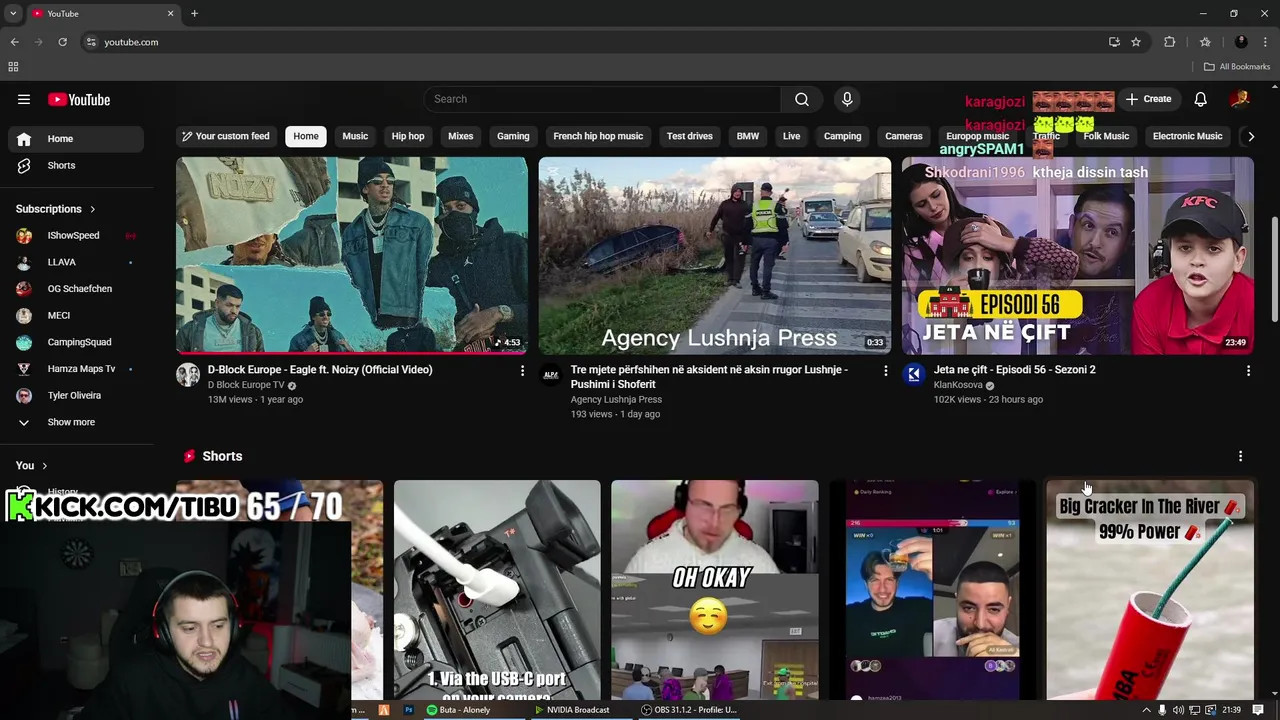Open the account avatar menu
This screenshot has height=720, width=1280.
tap(1240, 99)
